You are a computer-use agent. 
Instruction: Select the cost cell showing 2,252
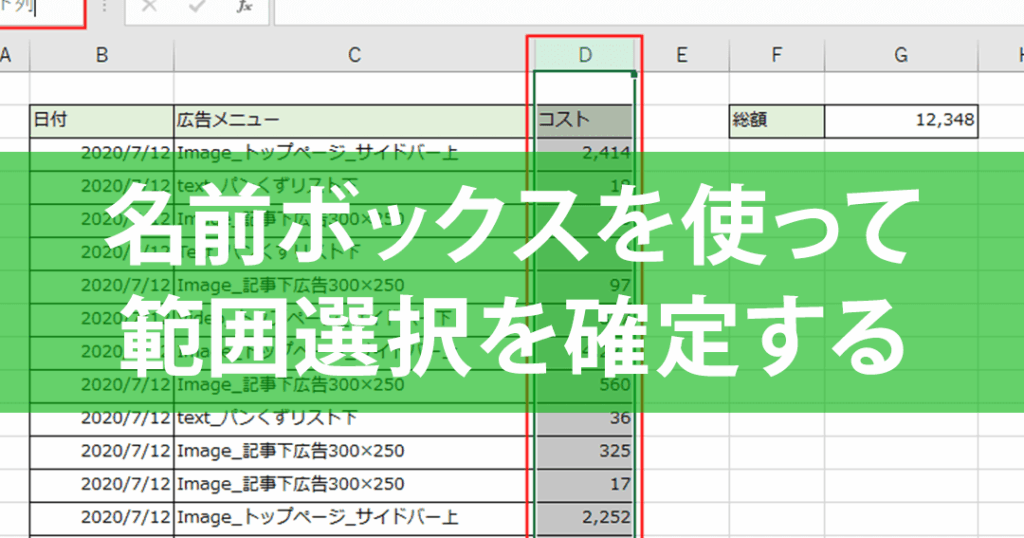584,518
